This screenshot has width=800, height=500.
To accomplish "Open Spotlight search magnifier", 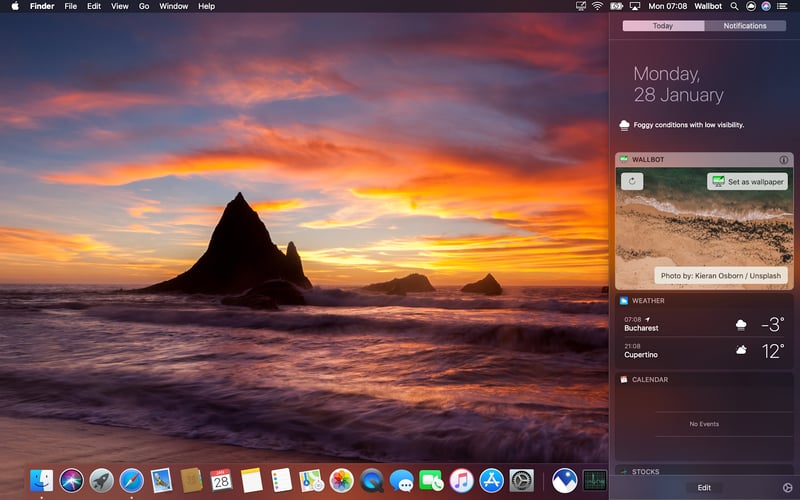I will point(734,6).
